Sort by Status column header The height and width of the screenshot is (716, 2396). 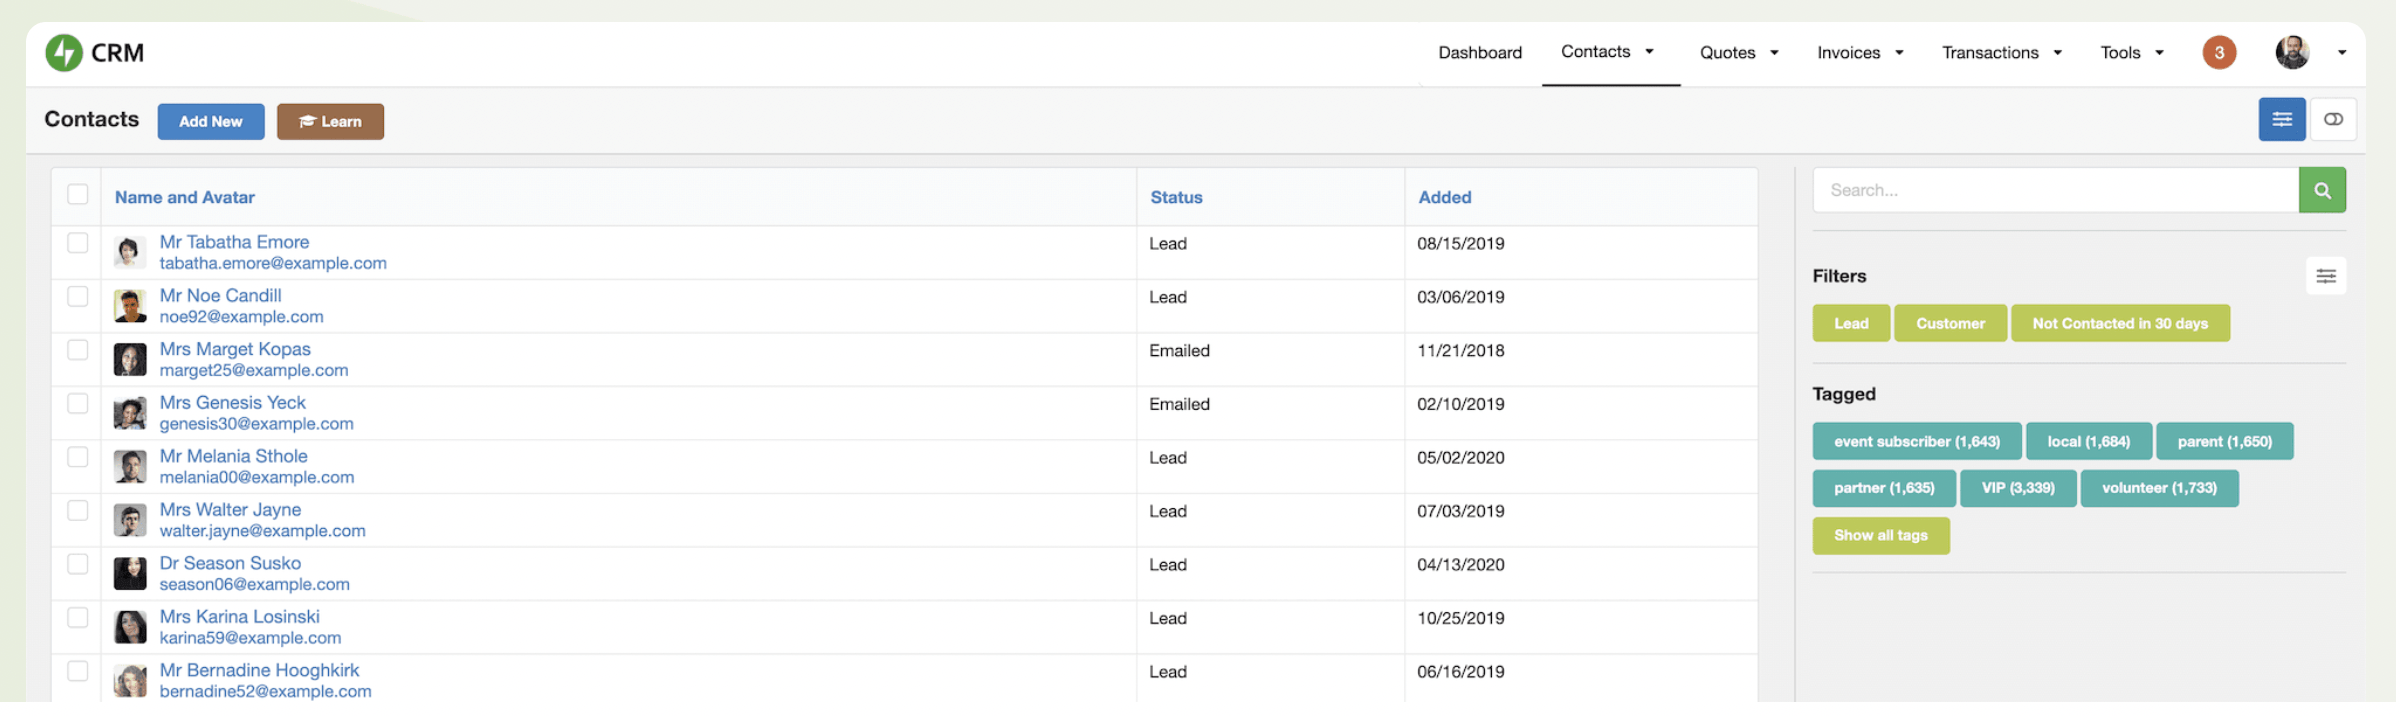click(x=1176, y=198)
